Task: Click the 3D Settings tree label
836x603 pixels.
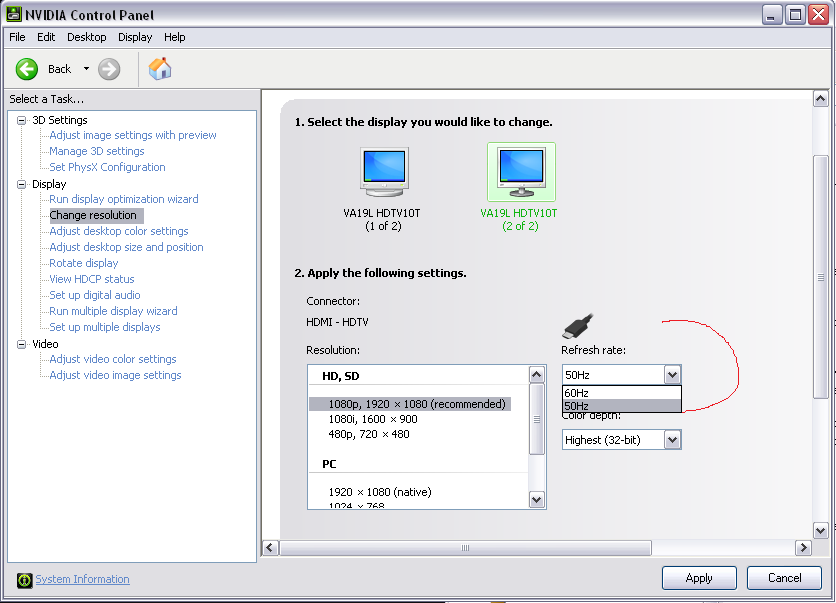Action: click(60, 120)
